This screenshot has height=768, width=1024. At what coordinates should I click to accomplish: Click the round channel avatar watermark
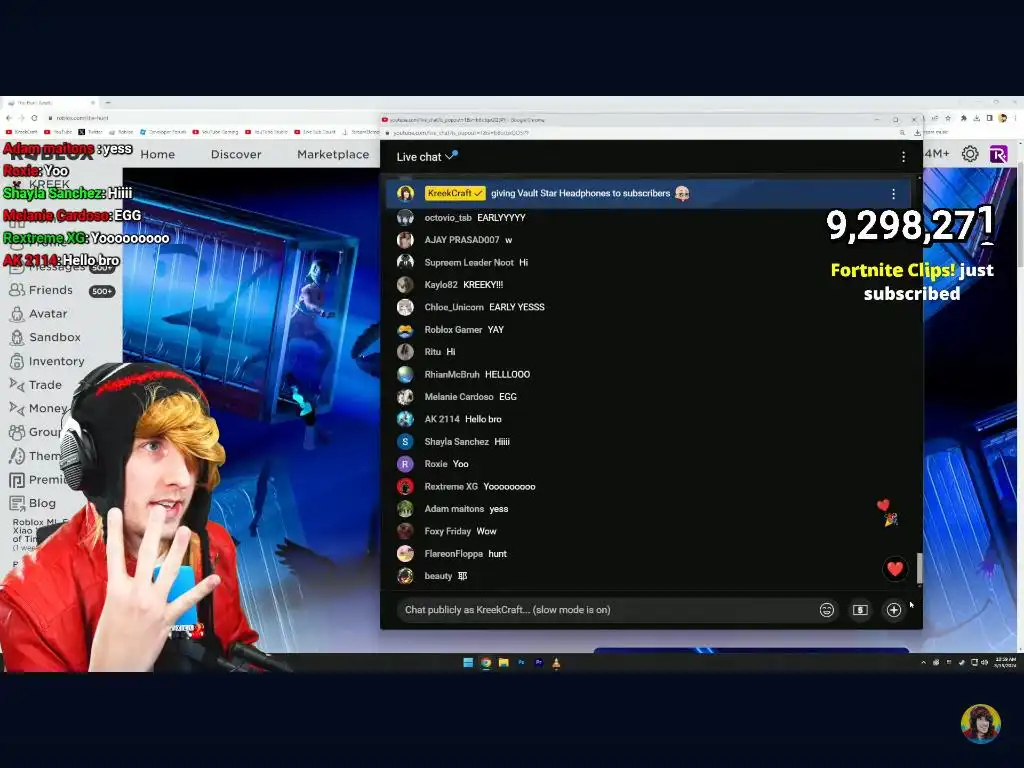980,724
